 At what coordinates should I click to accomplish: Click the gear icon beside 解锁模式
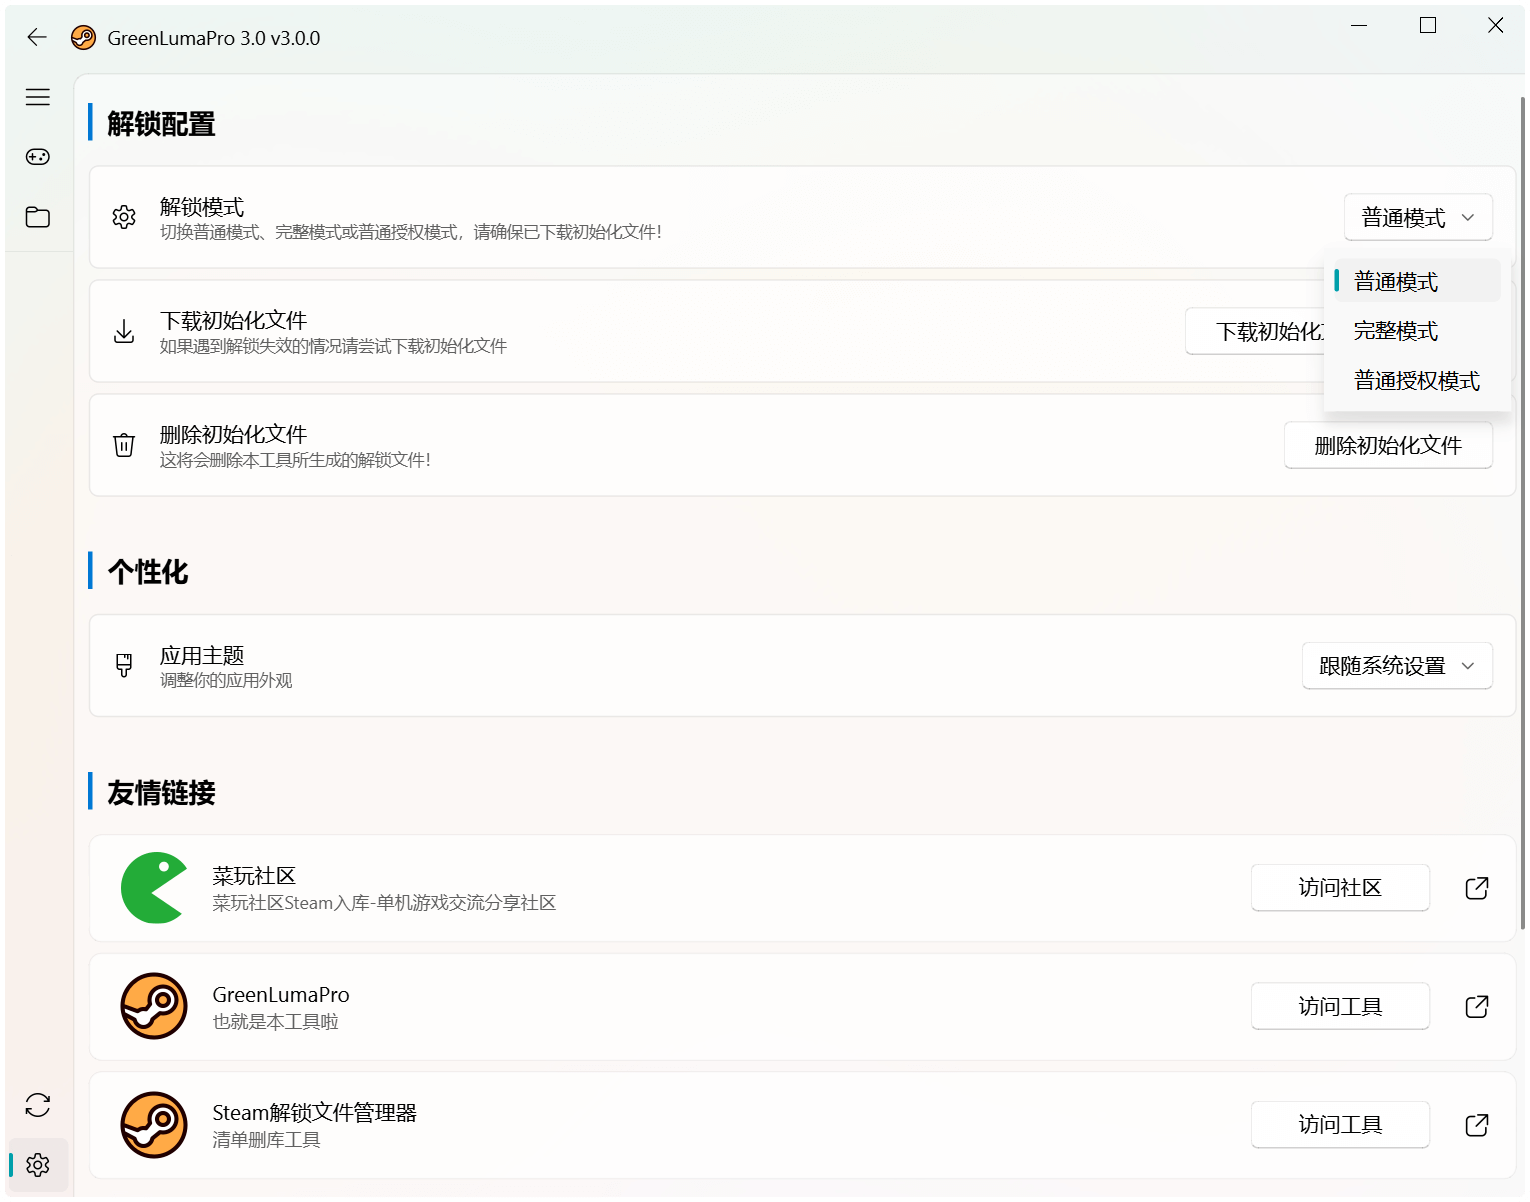pos(124,217)
